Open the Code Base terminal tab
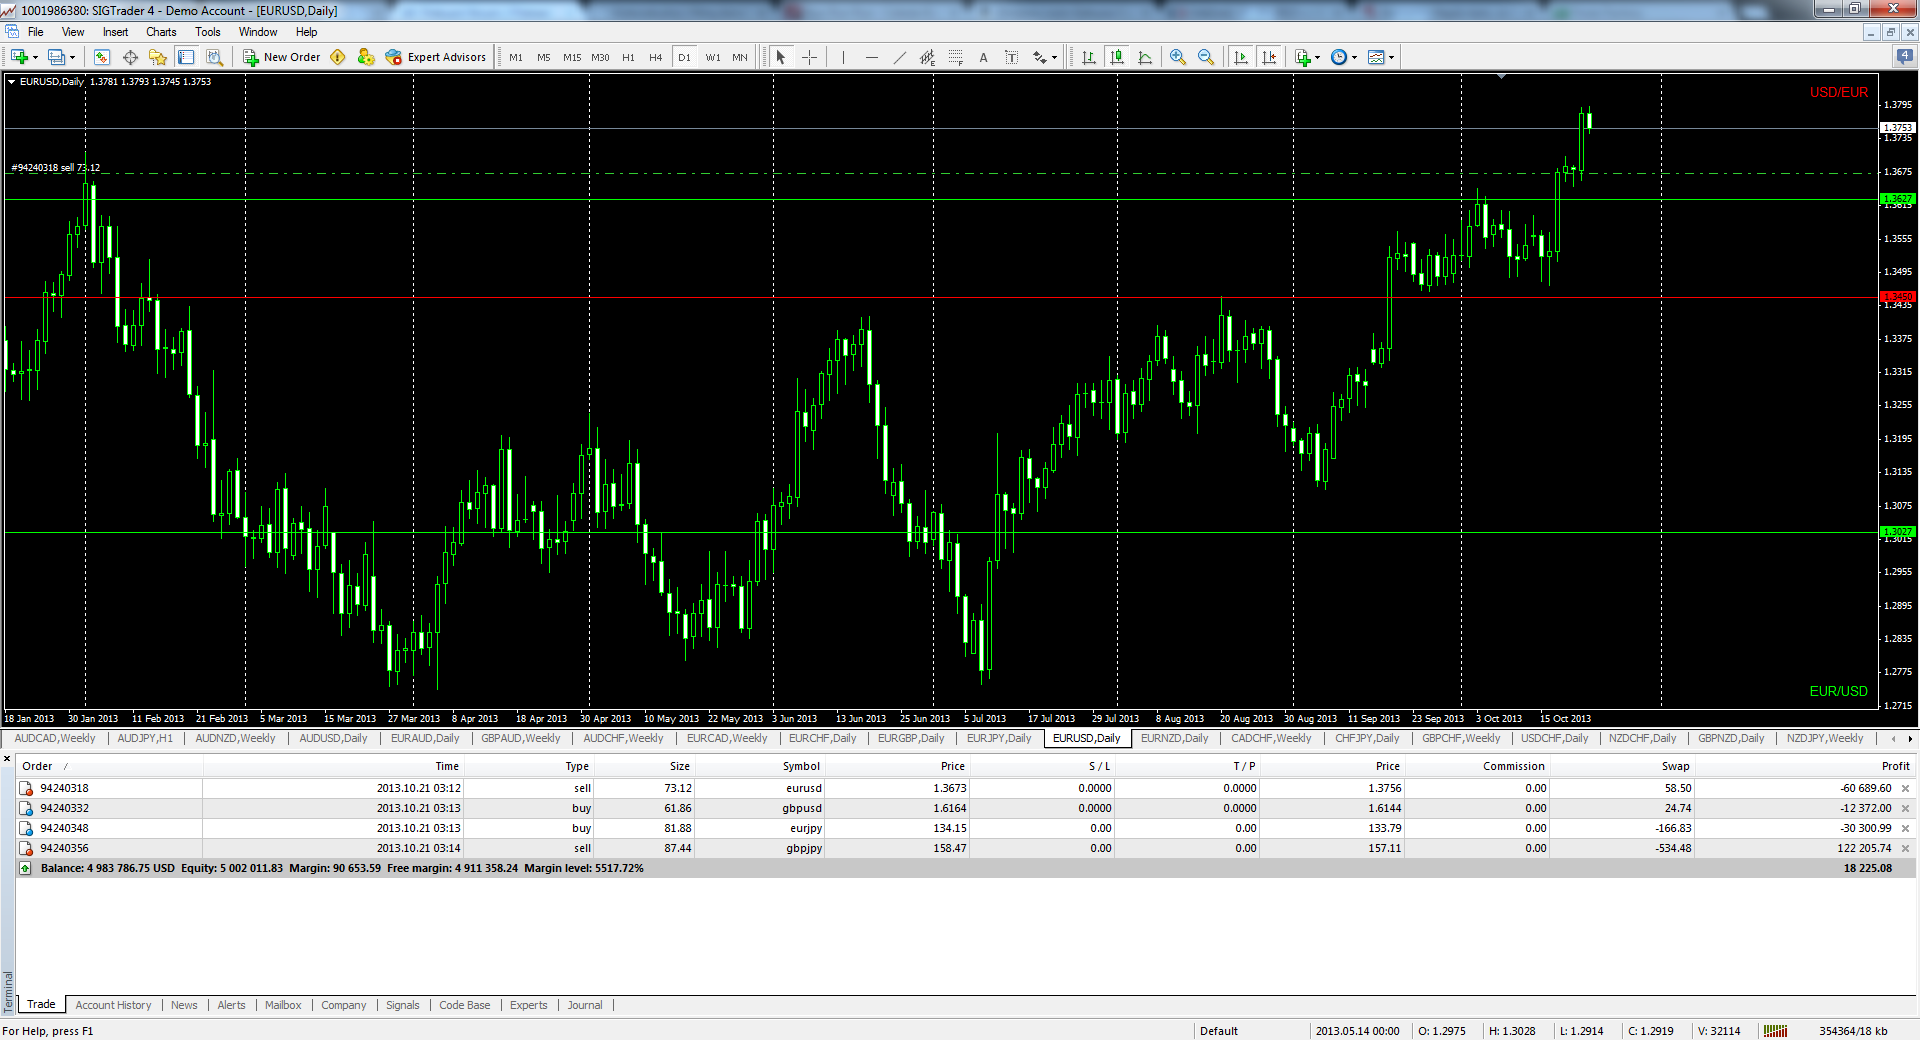Image resolution: width=1920 pixels, height=1040 pixels. point(465,1005)
